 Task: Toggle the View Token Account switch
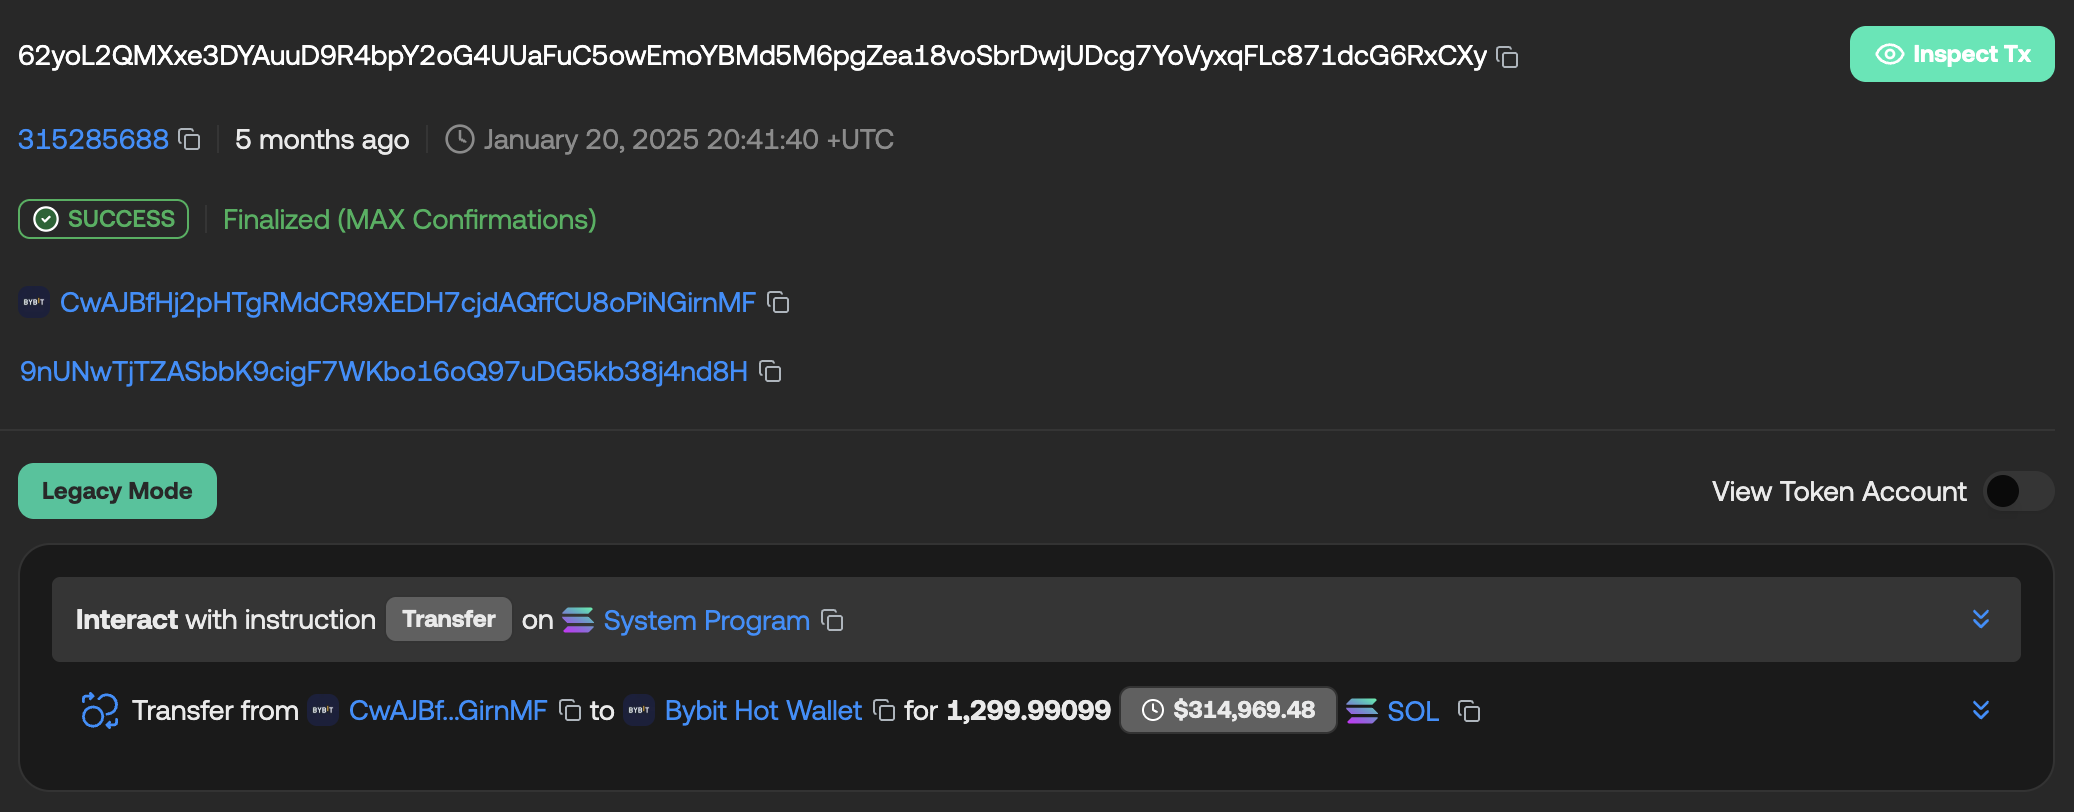pos(2018,491)
